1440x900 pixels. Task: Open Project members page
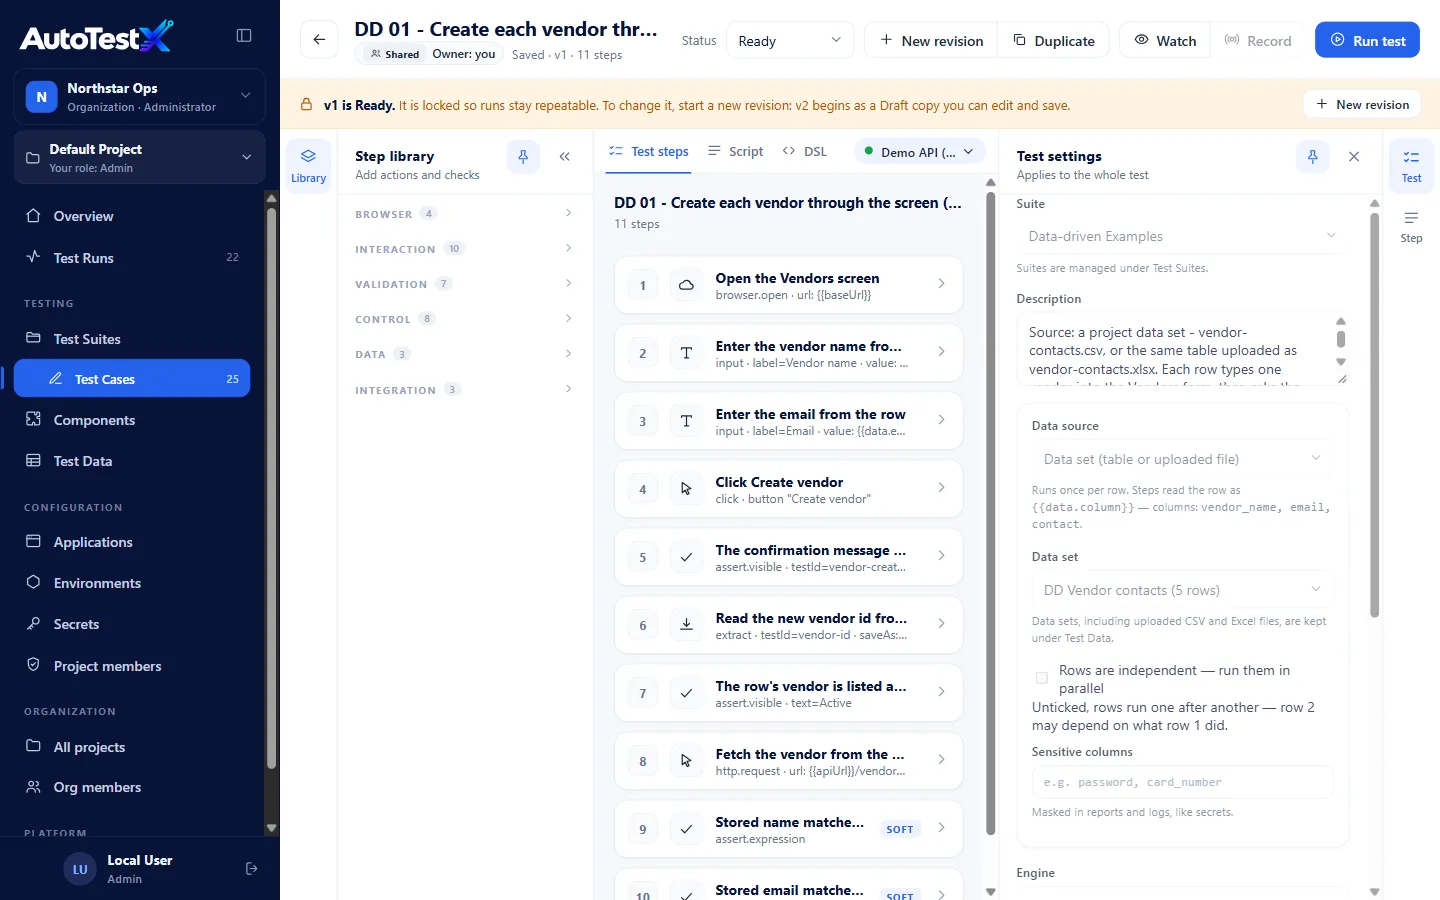[132, 666]
